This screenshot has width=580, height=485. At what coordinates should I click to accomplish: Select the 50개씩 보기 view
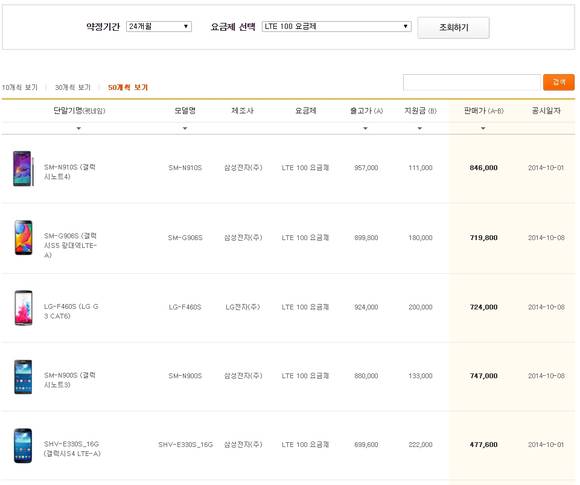(128, 87)
